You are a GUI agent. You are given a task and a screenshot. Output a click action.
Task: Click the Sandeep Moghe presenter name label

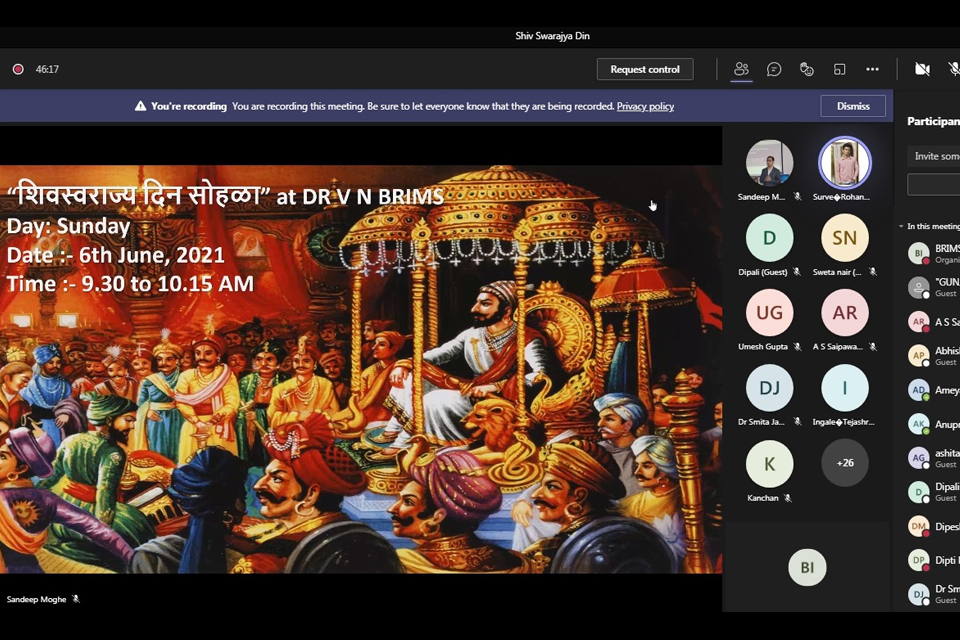point(36,599)
